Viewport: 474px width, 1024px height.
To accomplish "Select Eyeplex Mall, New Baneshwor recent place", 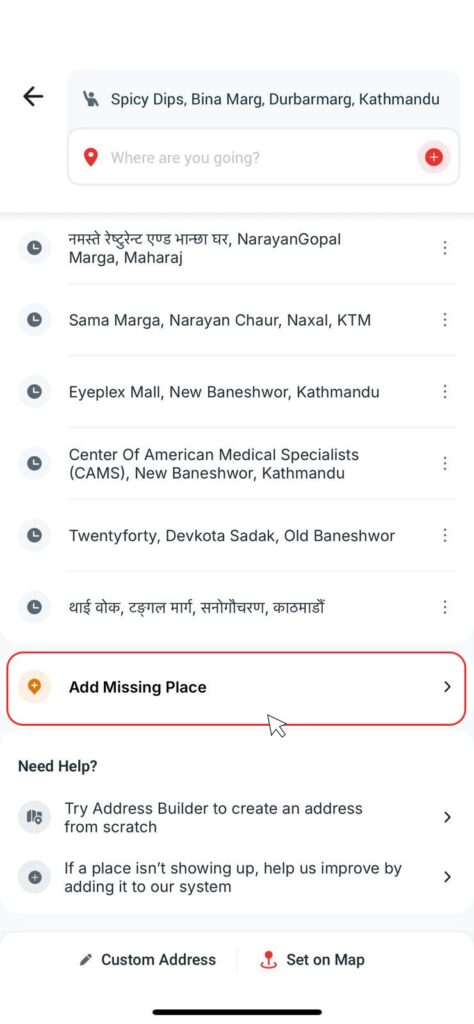I will [237, 392].
